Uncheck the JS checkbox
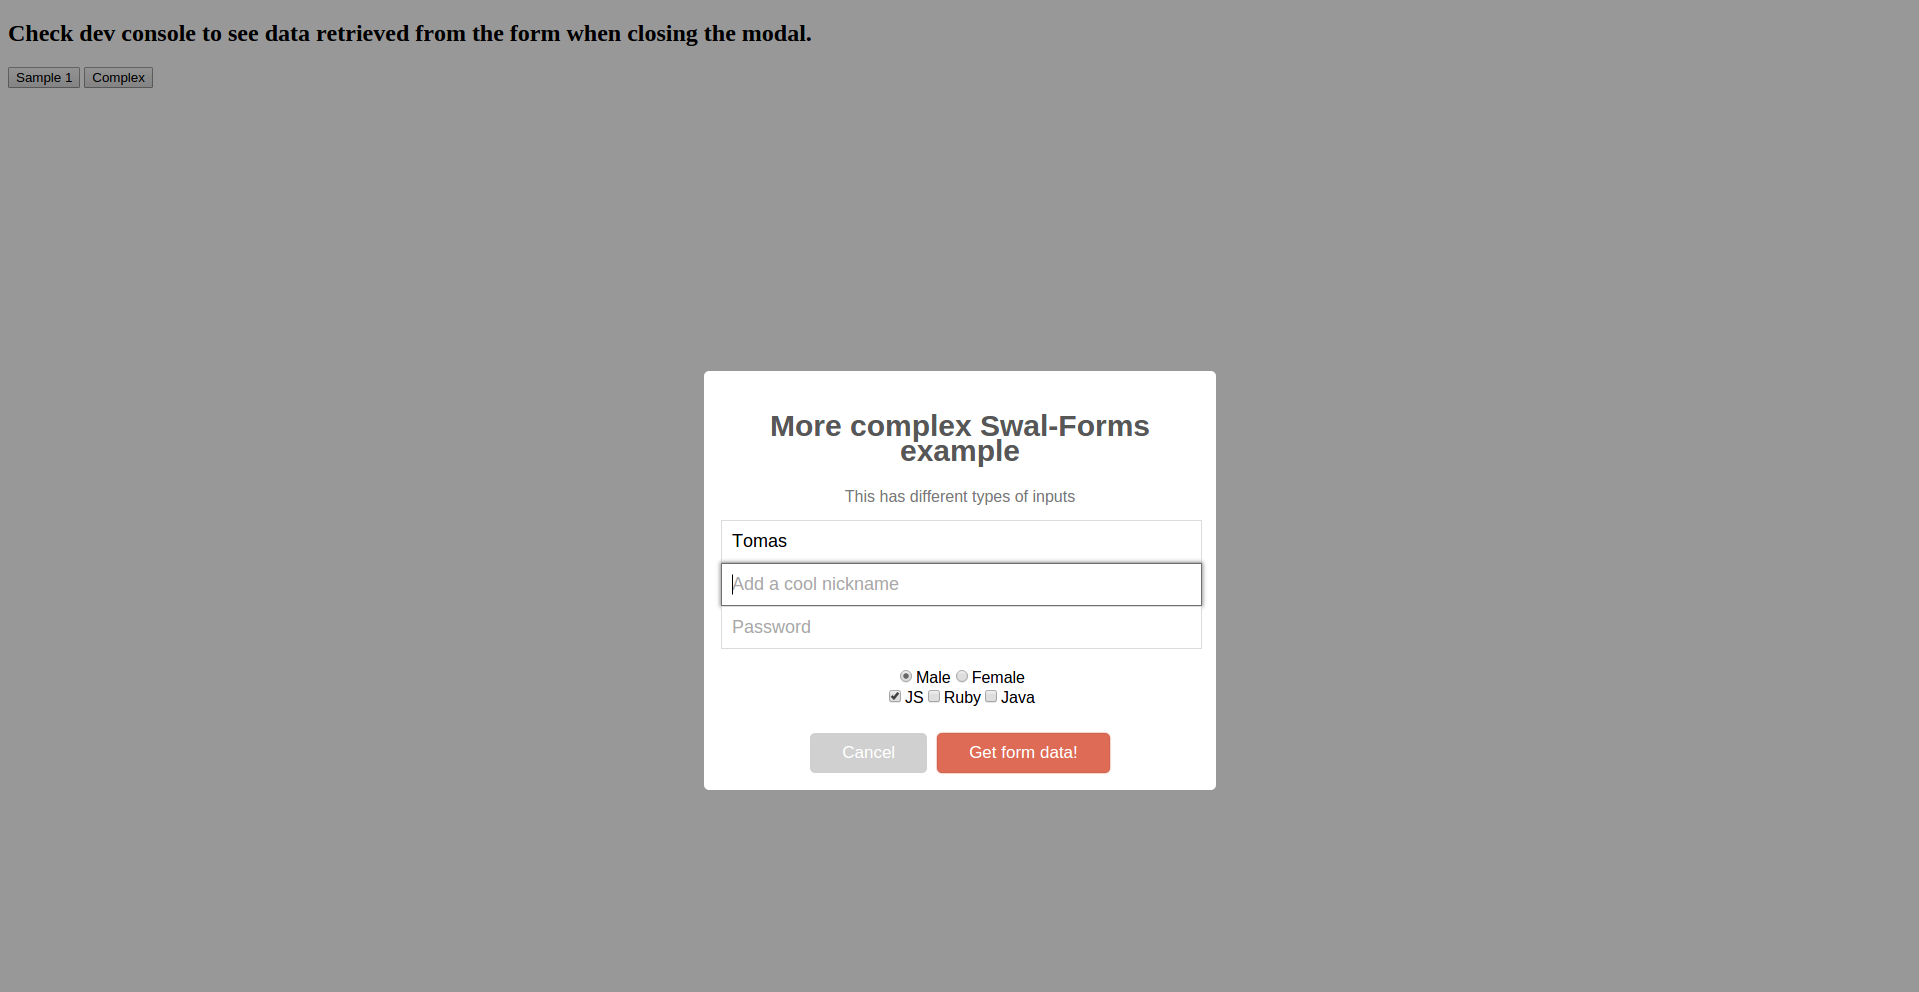 [x=895, y=697]
